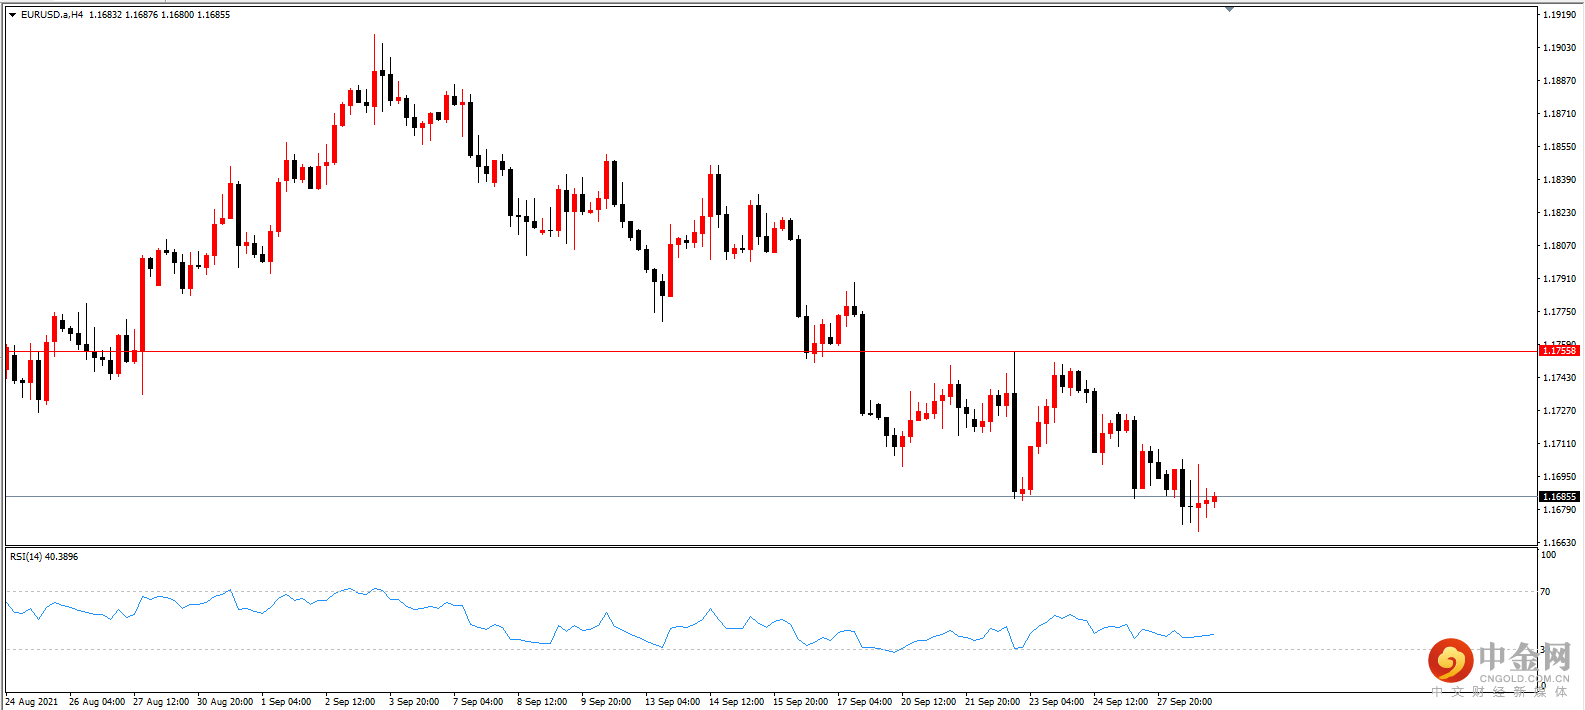Viewport: 1585px width, 710px height.
Task: Click the 27 Aug 12:00 time label
Action: [x=161, y=702]
